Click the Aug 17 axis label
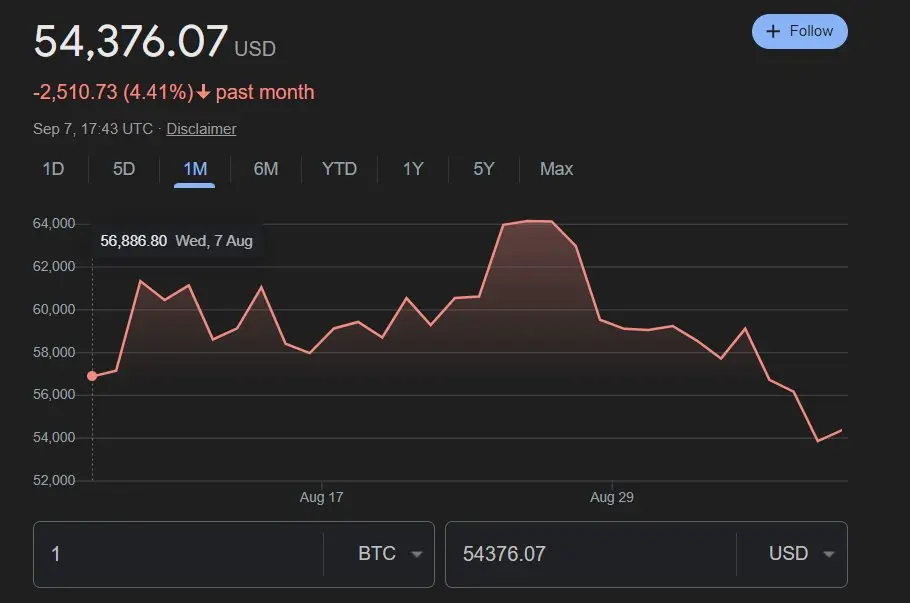This screenshot has width=910, height=603. tap(321, 497)
